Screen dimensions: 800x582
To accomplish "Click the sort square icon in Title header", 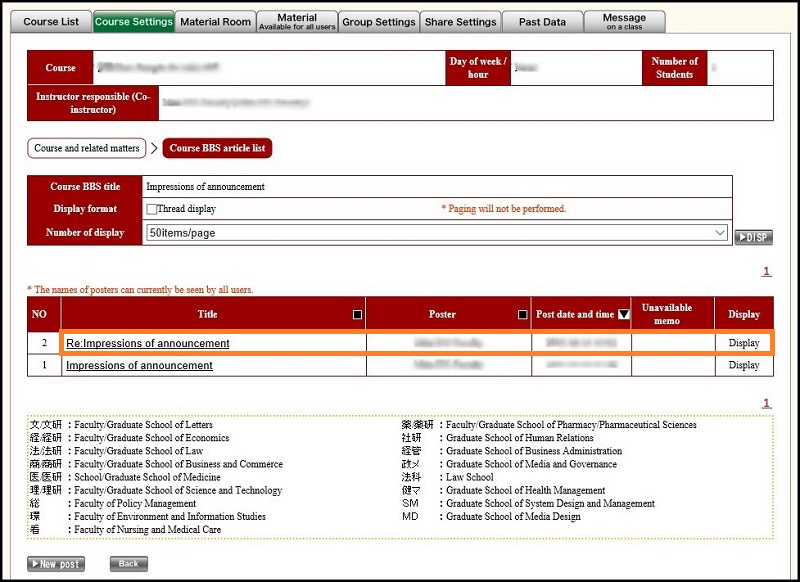I will [x=358, y=315].
